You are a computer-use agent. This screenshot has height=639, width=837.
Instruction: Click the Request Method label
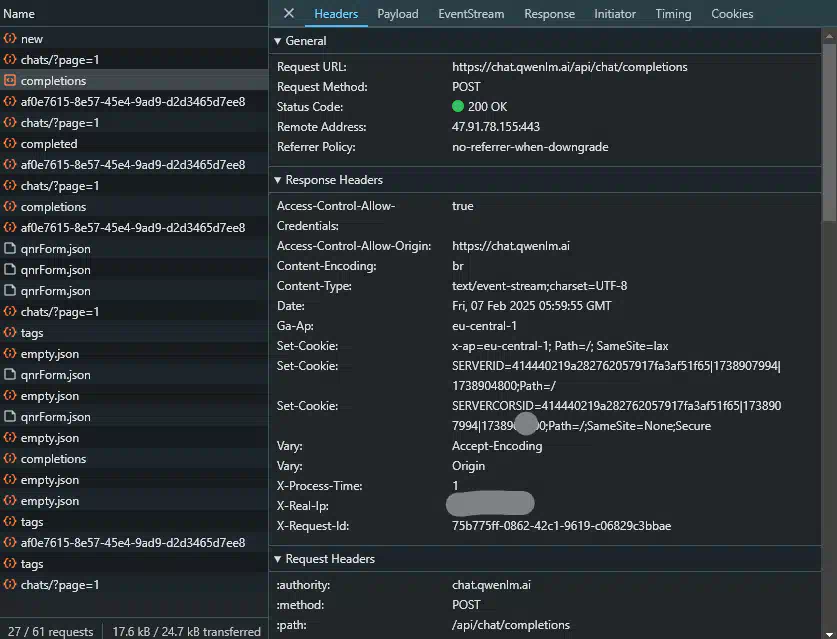322,86
